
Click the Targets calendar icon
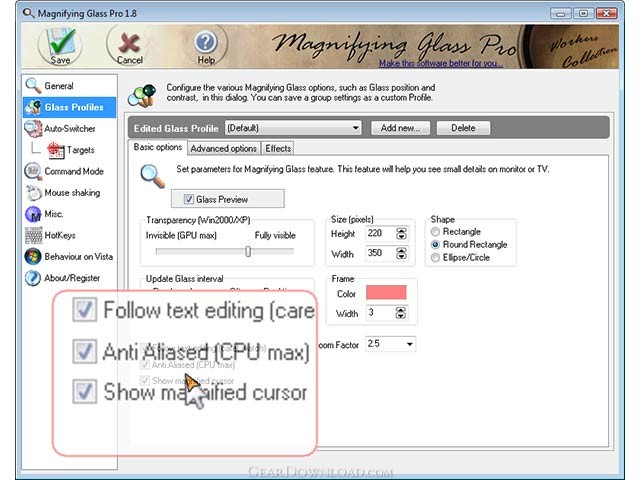[56, 150]
